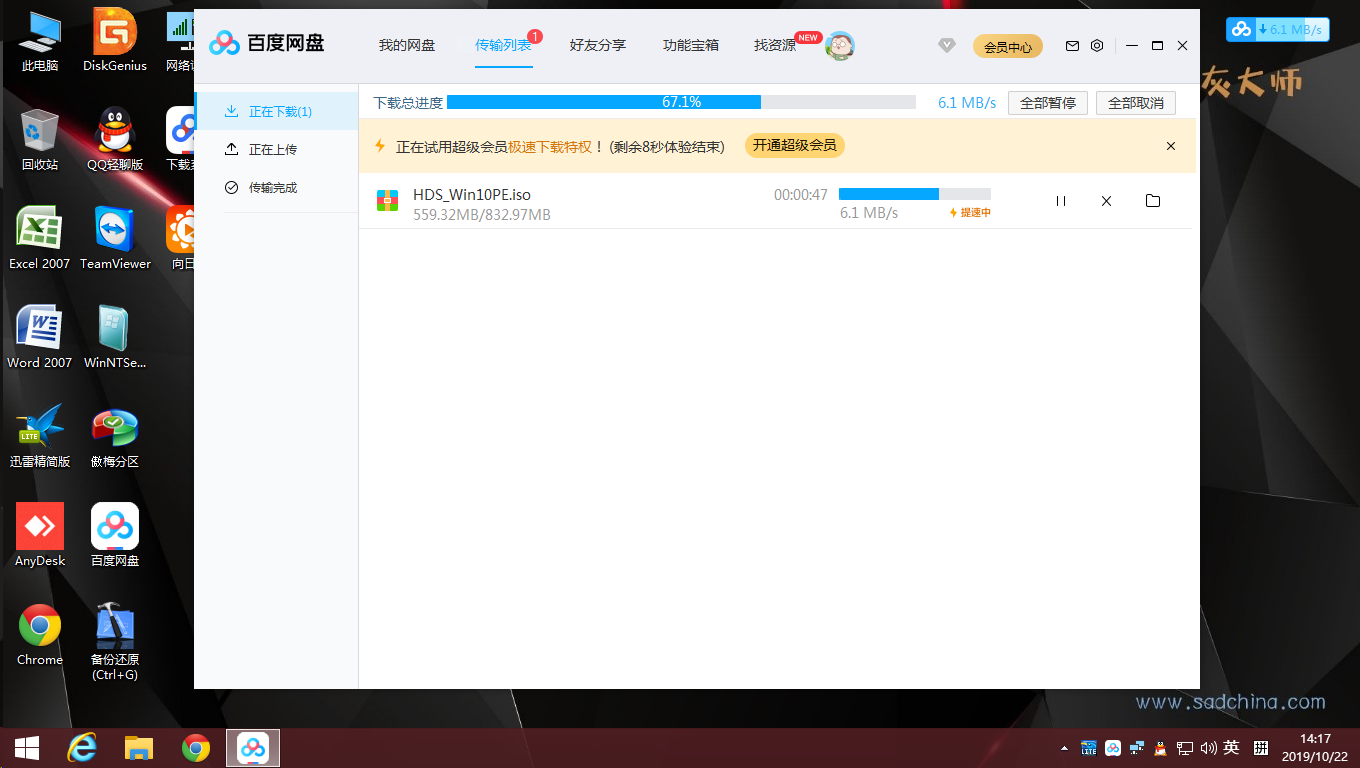Click the ISO file type icon

(387, 201)
